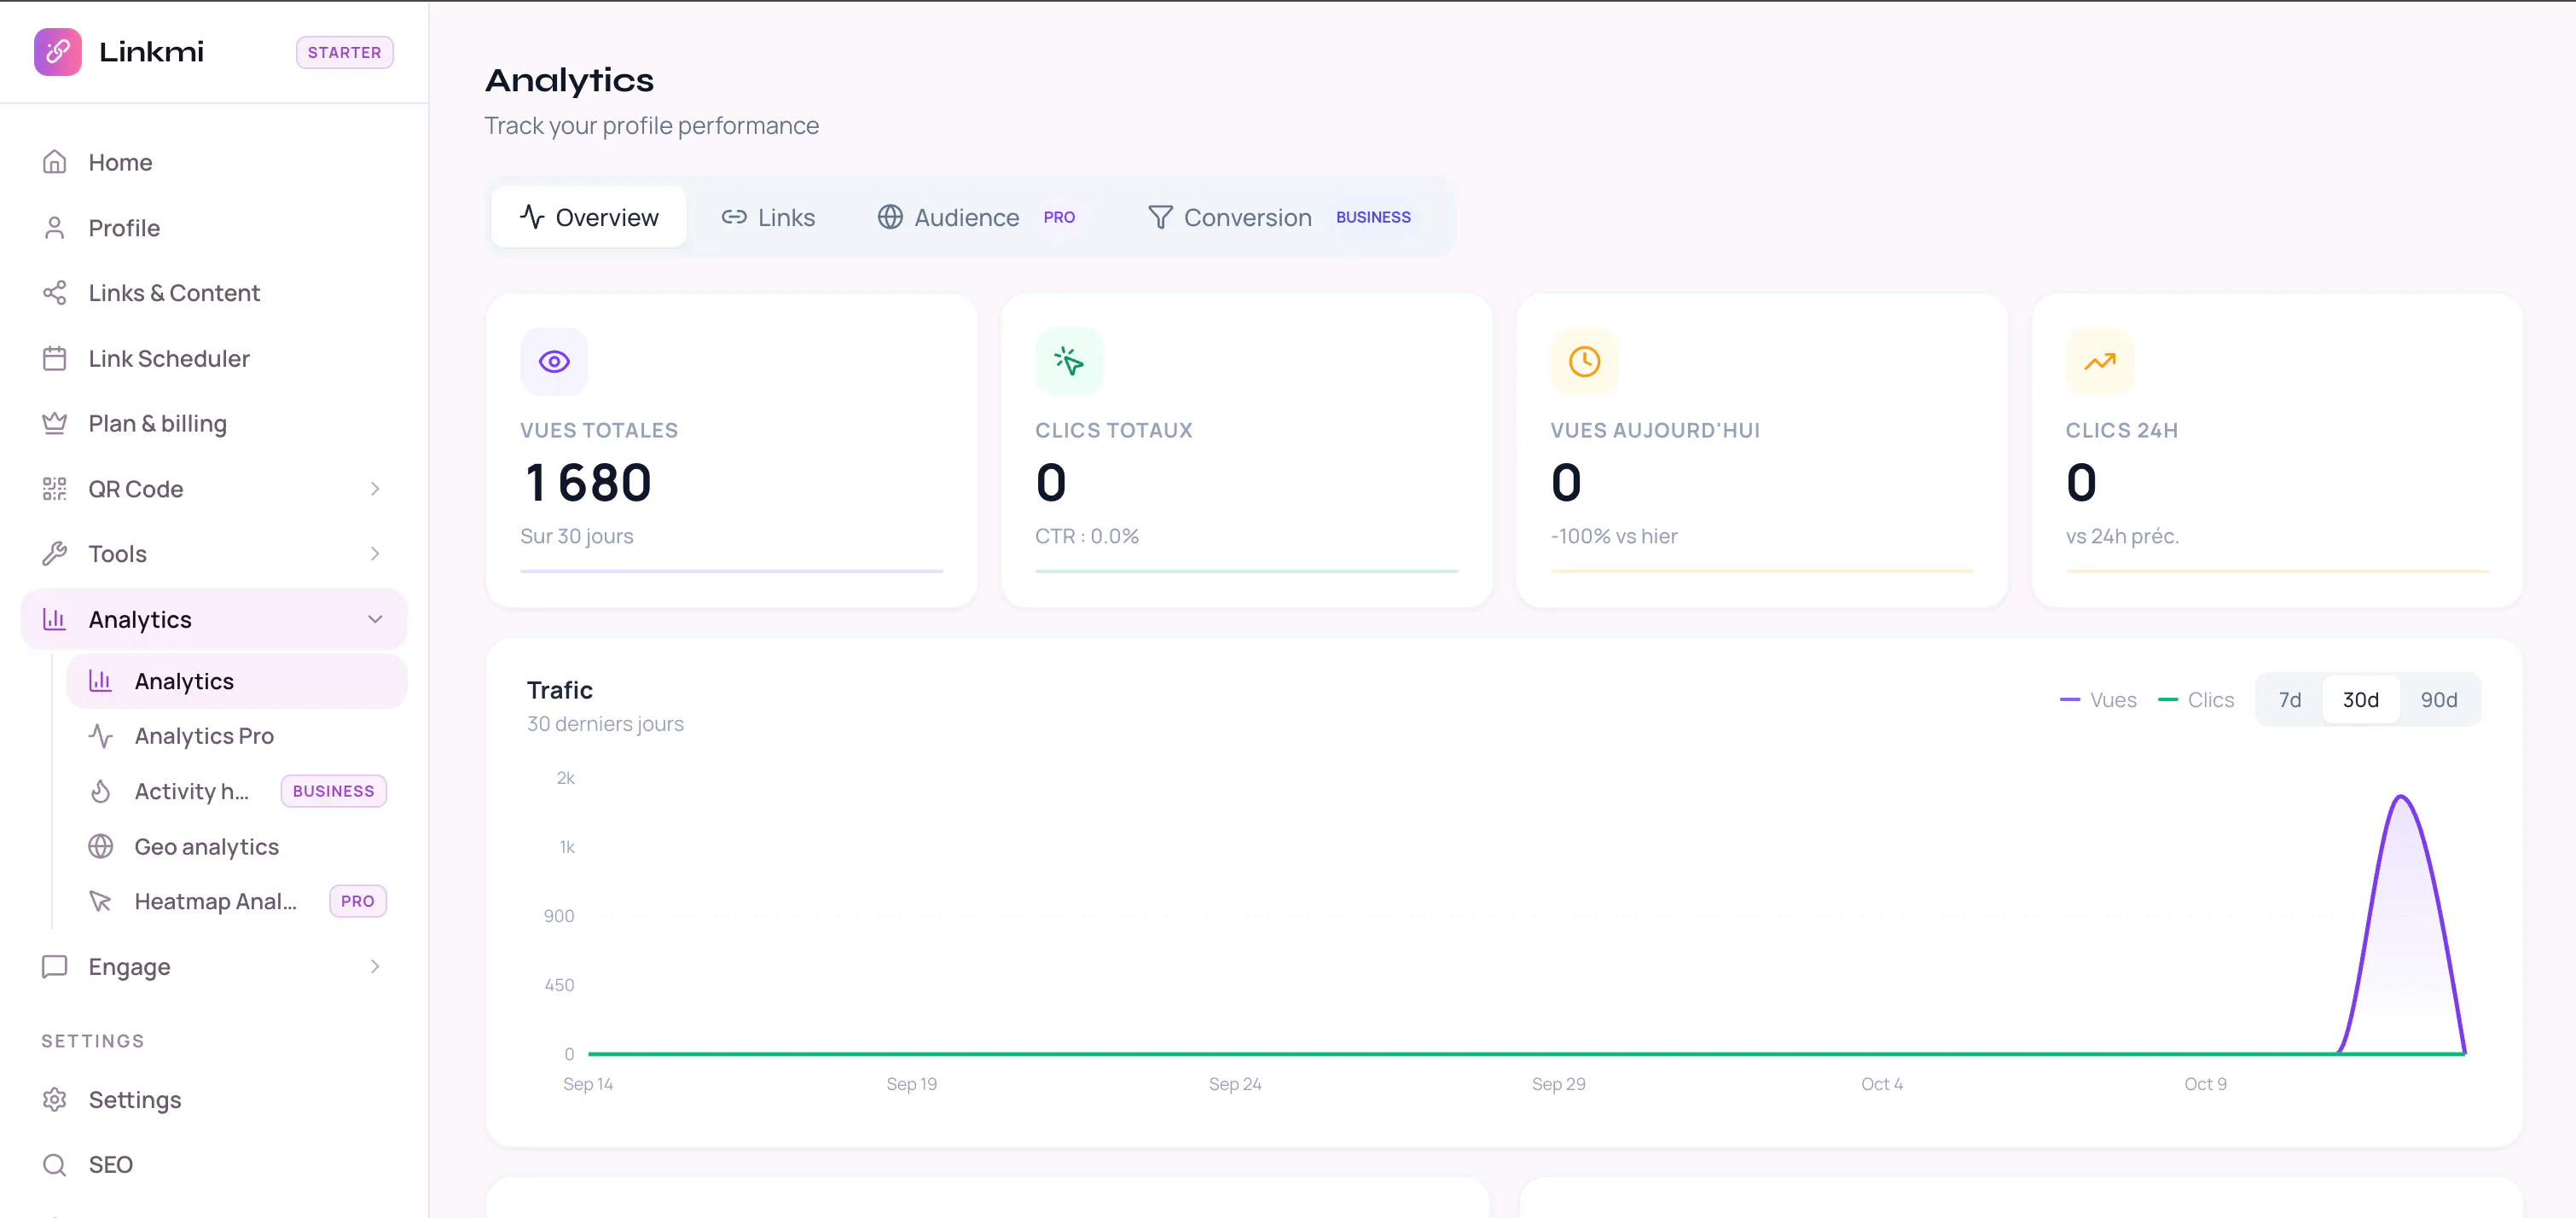The width and height of the screenshot is (2576, 1218).
Task: Collapse the Analytics sidebar section
Action: point(375,619)
